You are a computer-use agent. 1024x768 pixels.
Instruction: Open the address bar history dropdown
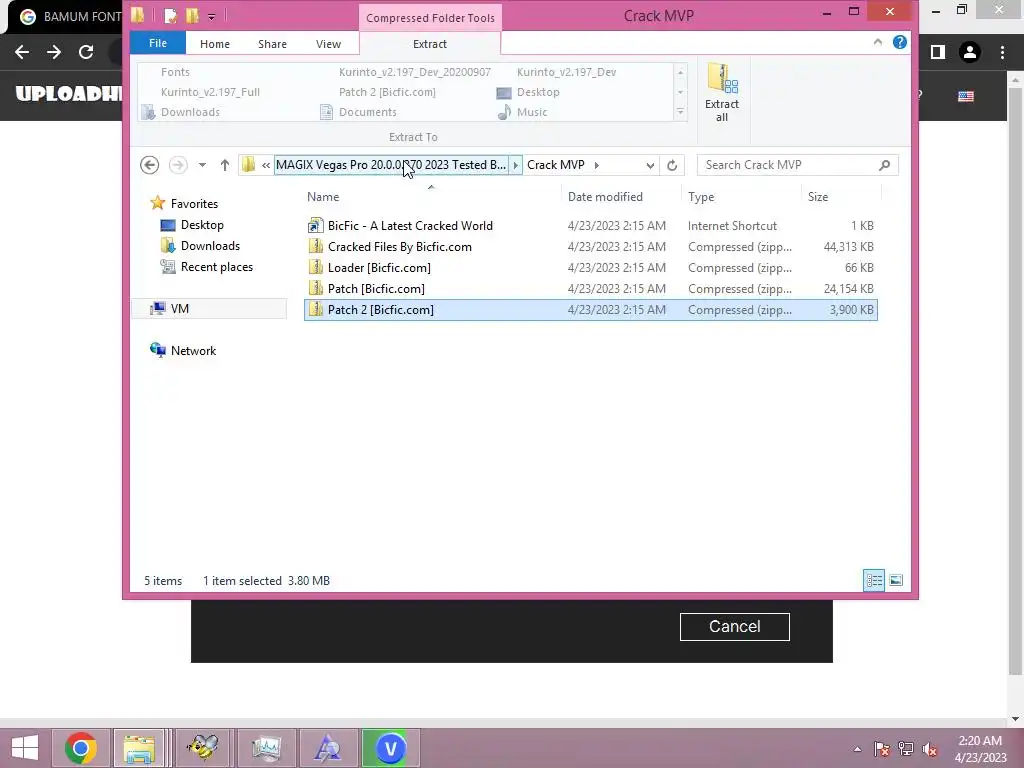tap(650, 165)
